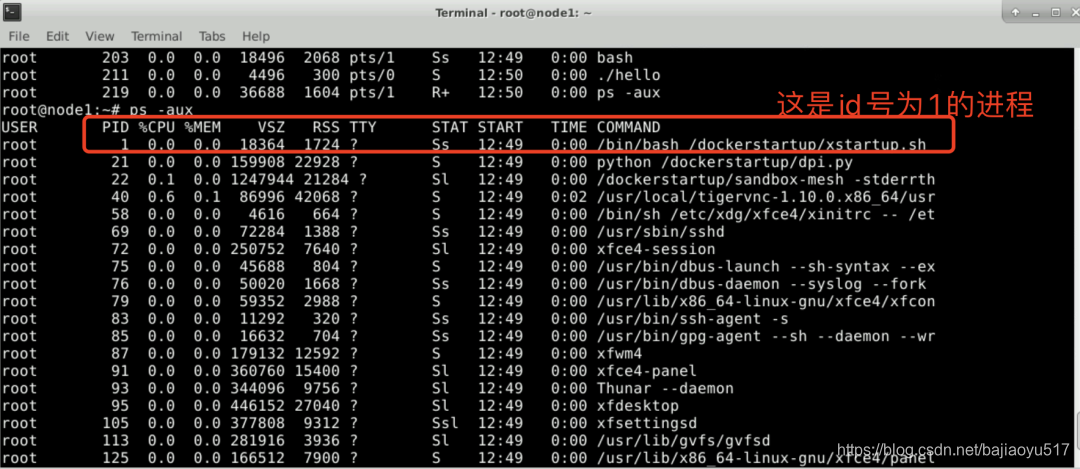Click the 'xfsettingsd' command

tap(647, 424)
